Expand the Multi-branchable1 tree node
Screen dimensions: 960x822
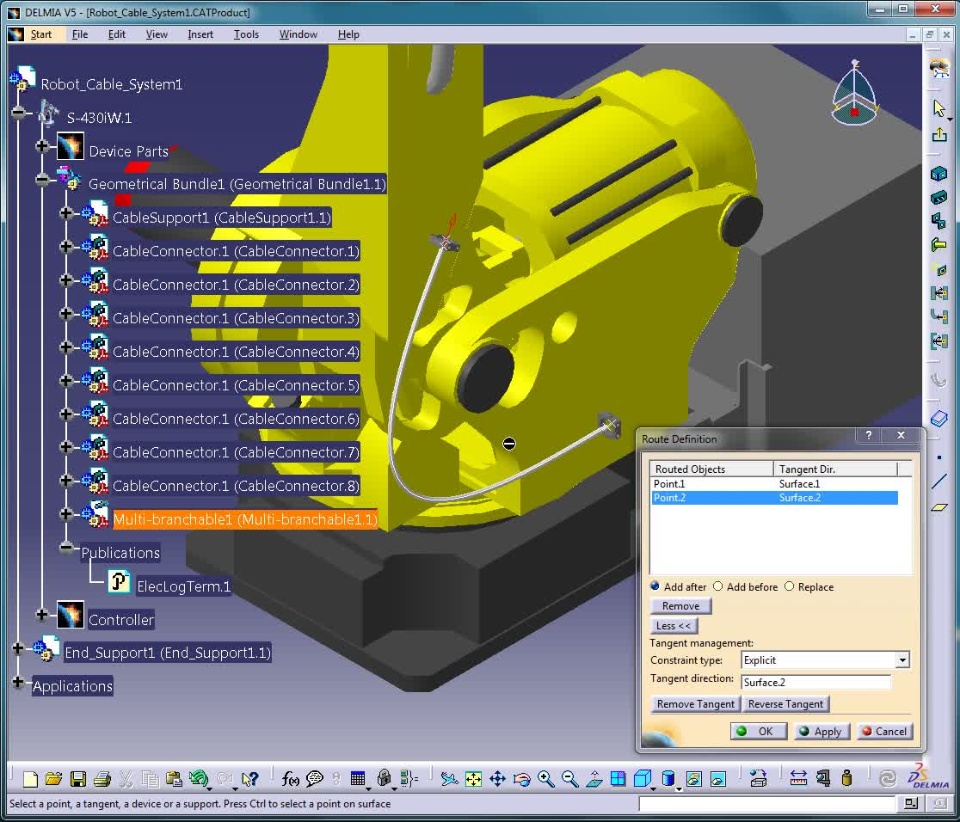(66, 514)
